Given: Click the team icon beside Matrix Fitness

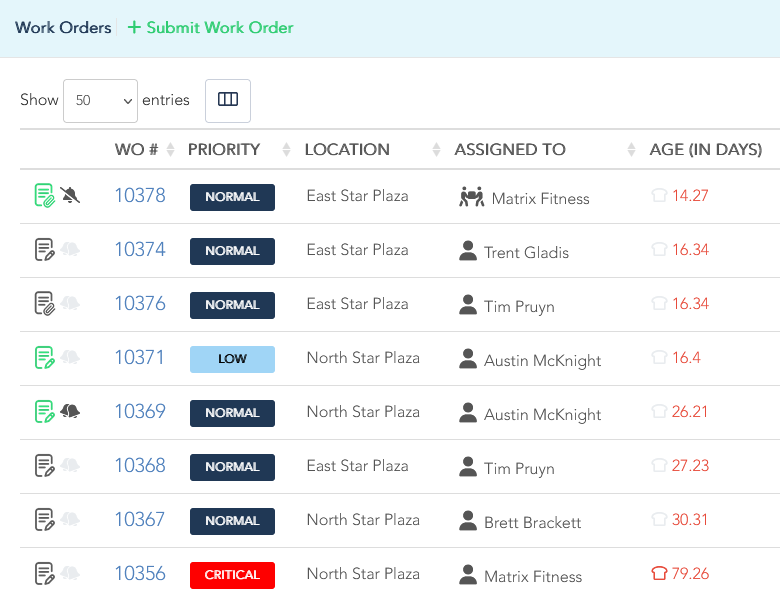Looking at the screenshot, I should coord(472,197).
